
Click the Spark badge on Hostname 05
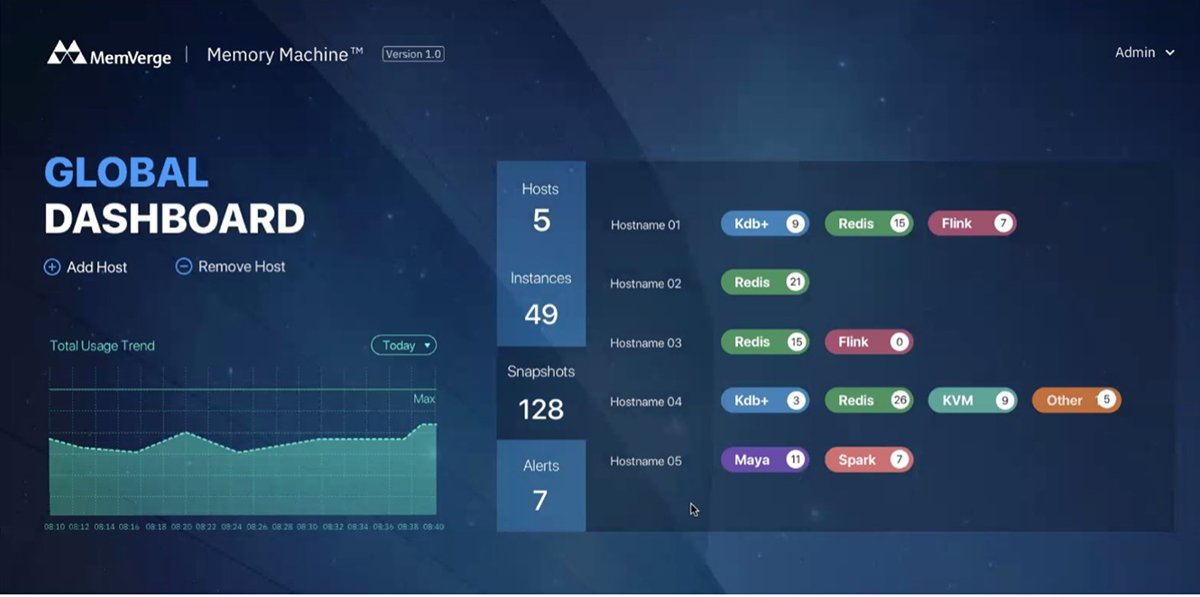point(868,460)
